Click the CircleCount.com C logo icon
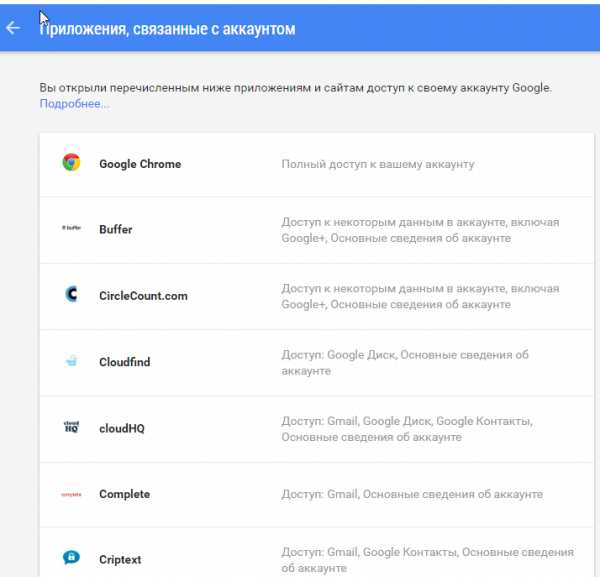600x577 pixels. (72, 294)
